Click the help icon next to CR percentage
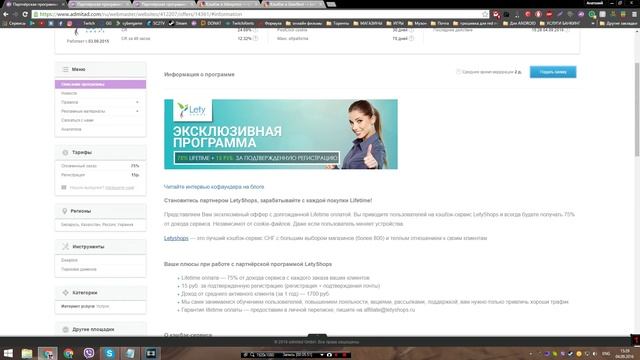This screenshot has width=640, height=360. tap(255, 30)
